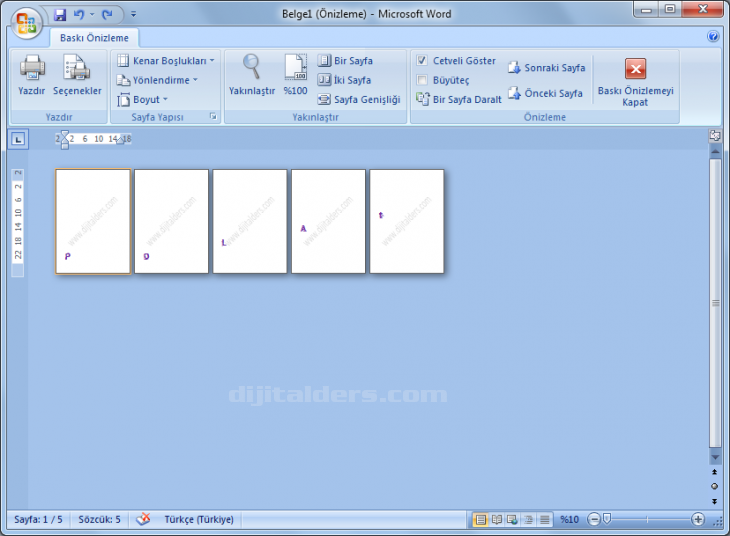Click the %10 zoom level button
Image resolution: width=730 pixels, height=536 pixels.
[x=569, y=520]
